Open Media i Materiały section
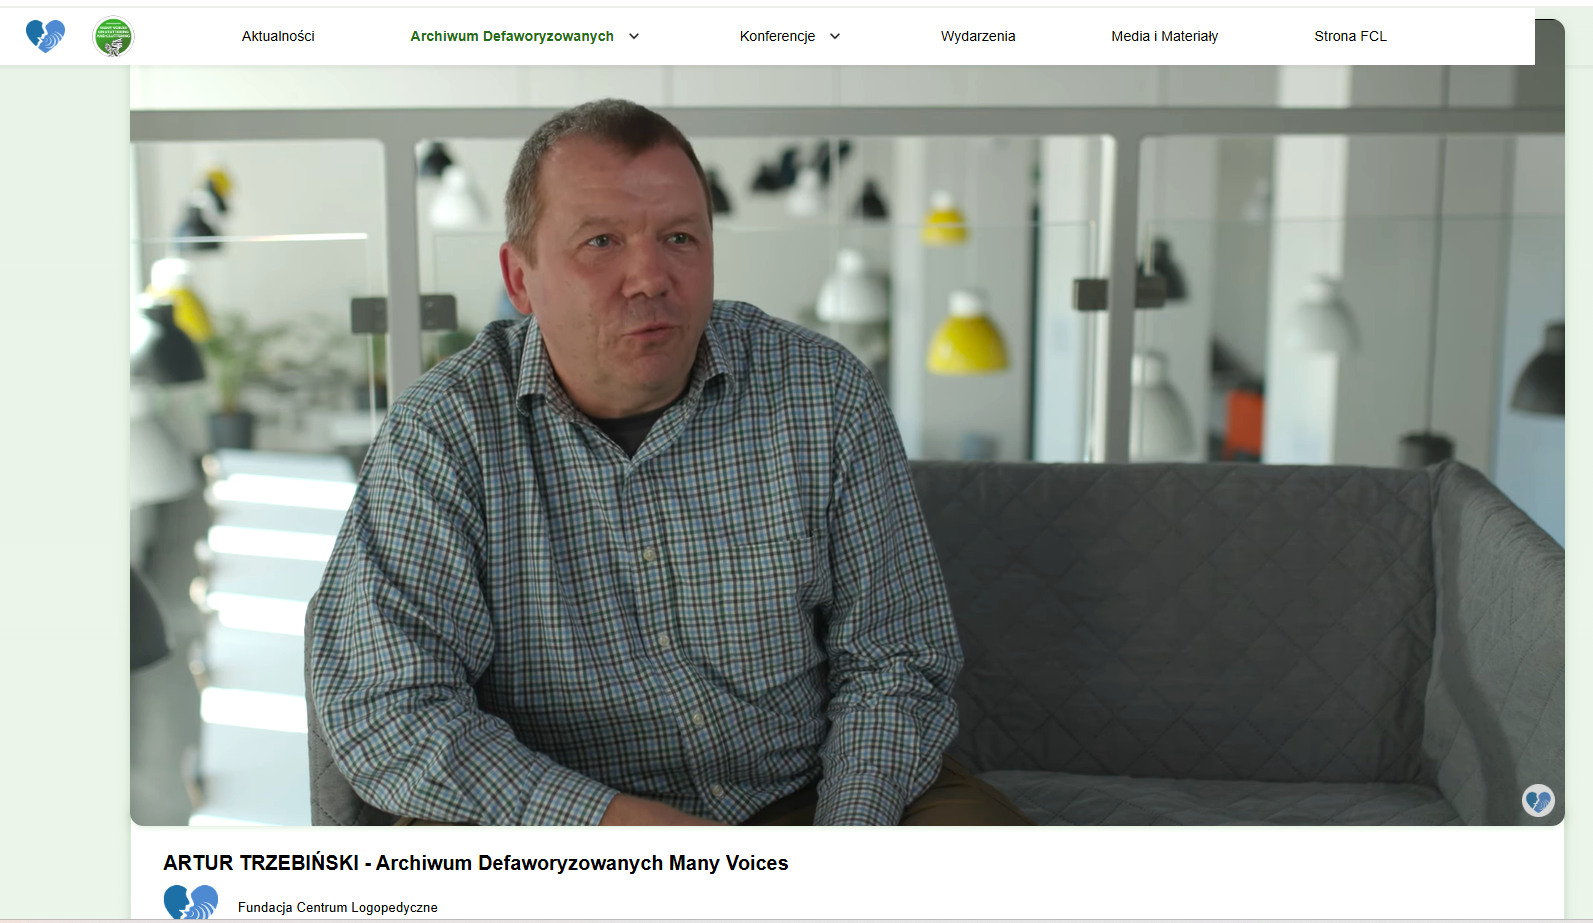Viewport: 1593px width, 923px height. (x=1164, y=36)
